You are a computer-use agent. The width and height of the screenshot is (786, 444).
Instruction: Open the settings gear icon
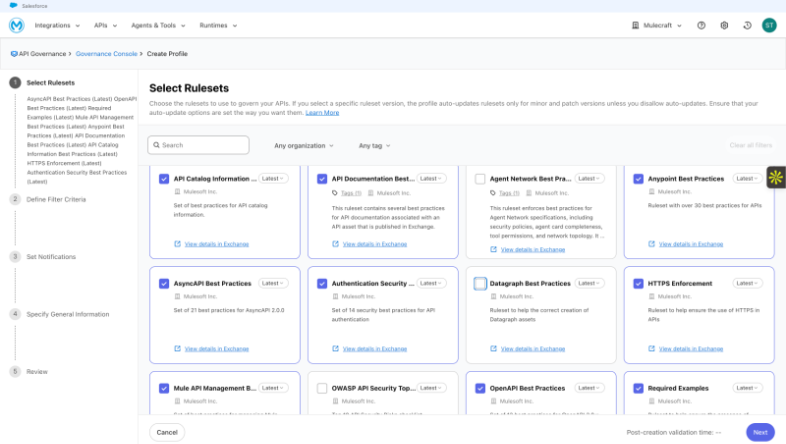click(x=724, y=25)
